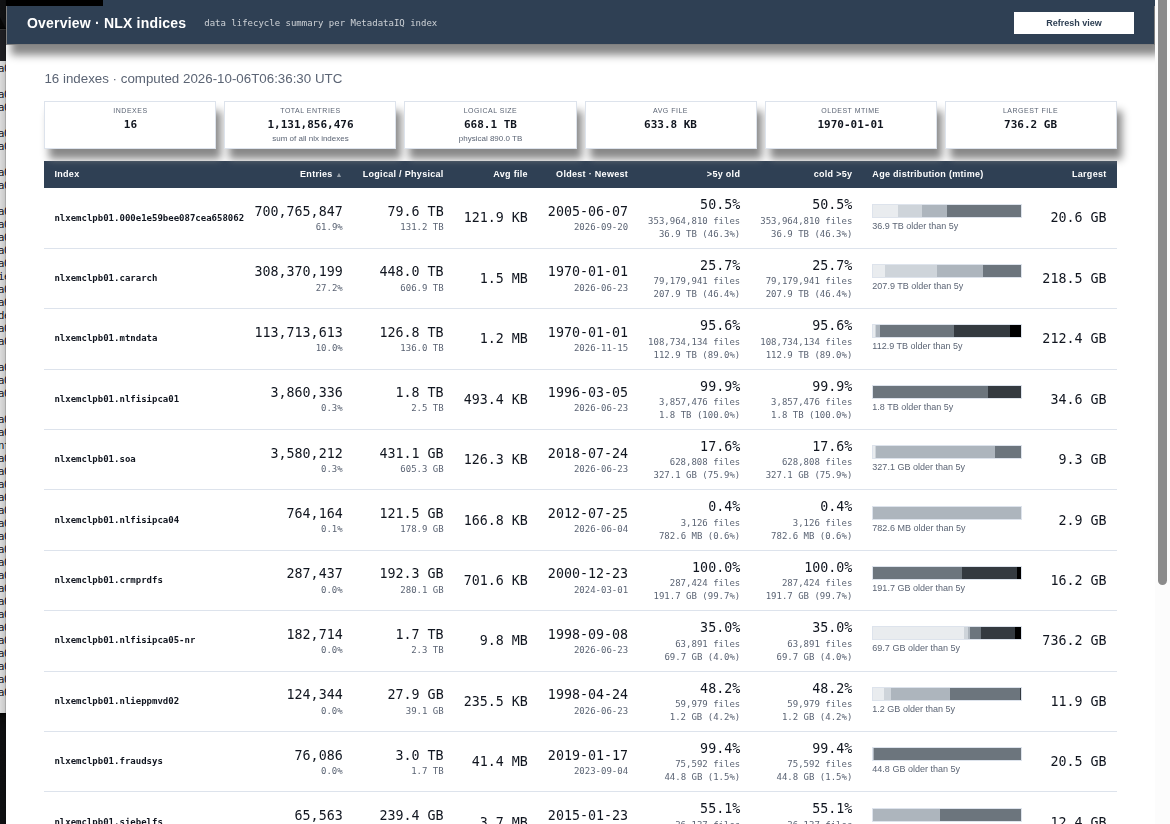Click the age distribution bar for soa

tap(946, 452)
